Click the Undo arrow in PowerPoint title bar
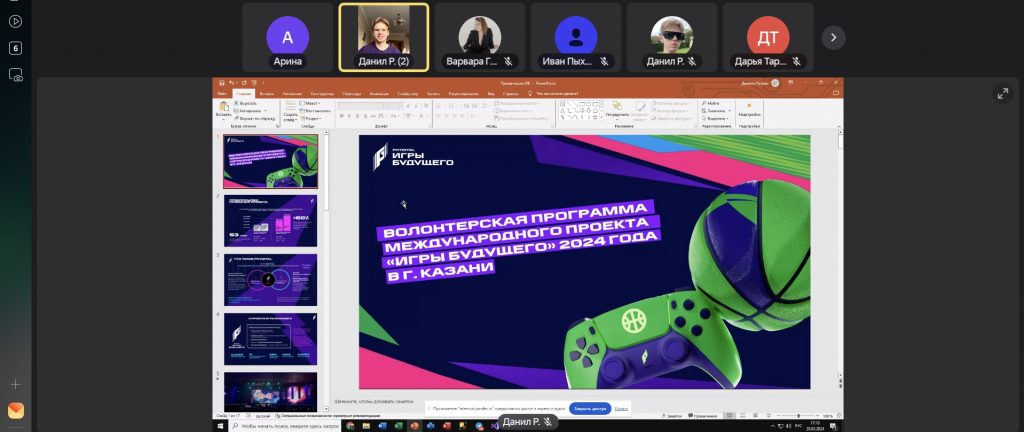The image size is (1024, 432). click(x=231, y=83)
